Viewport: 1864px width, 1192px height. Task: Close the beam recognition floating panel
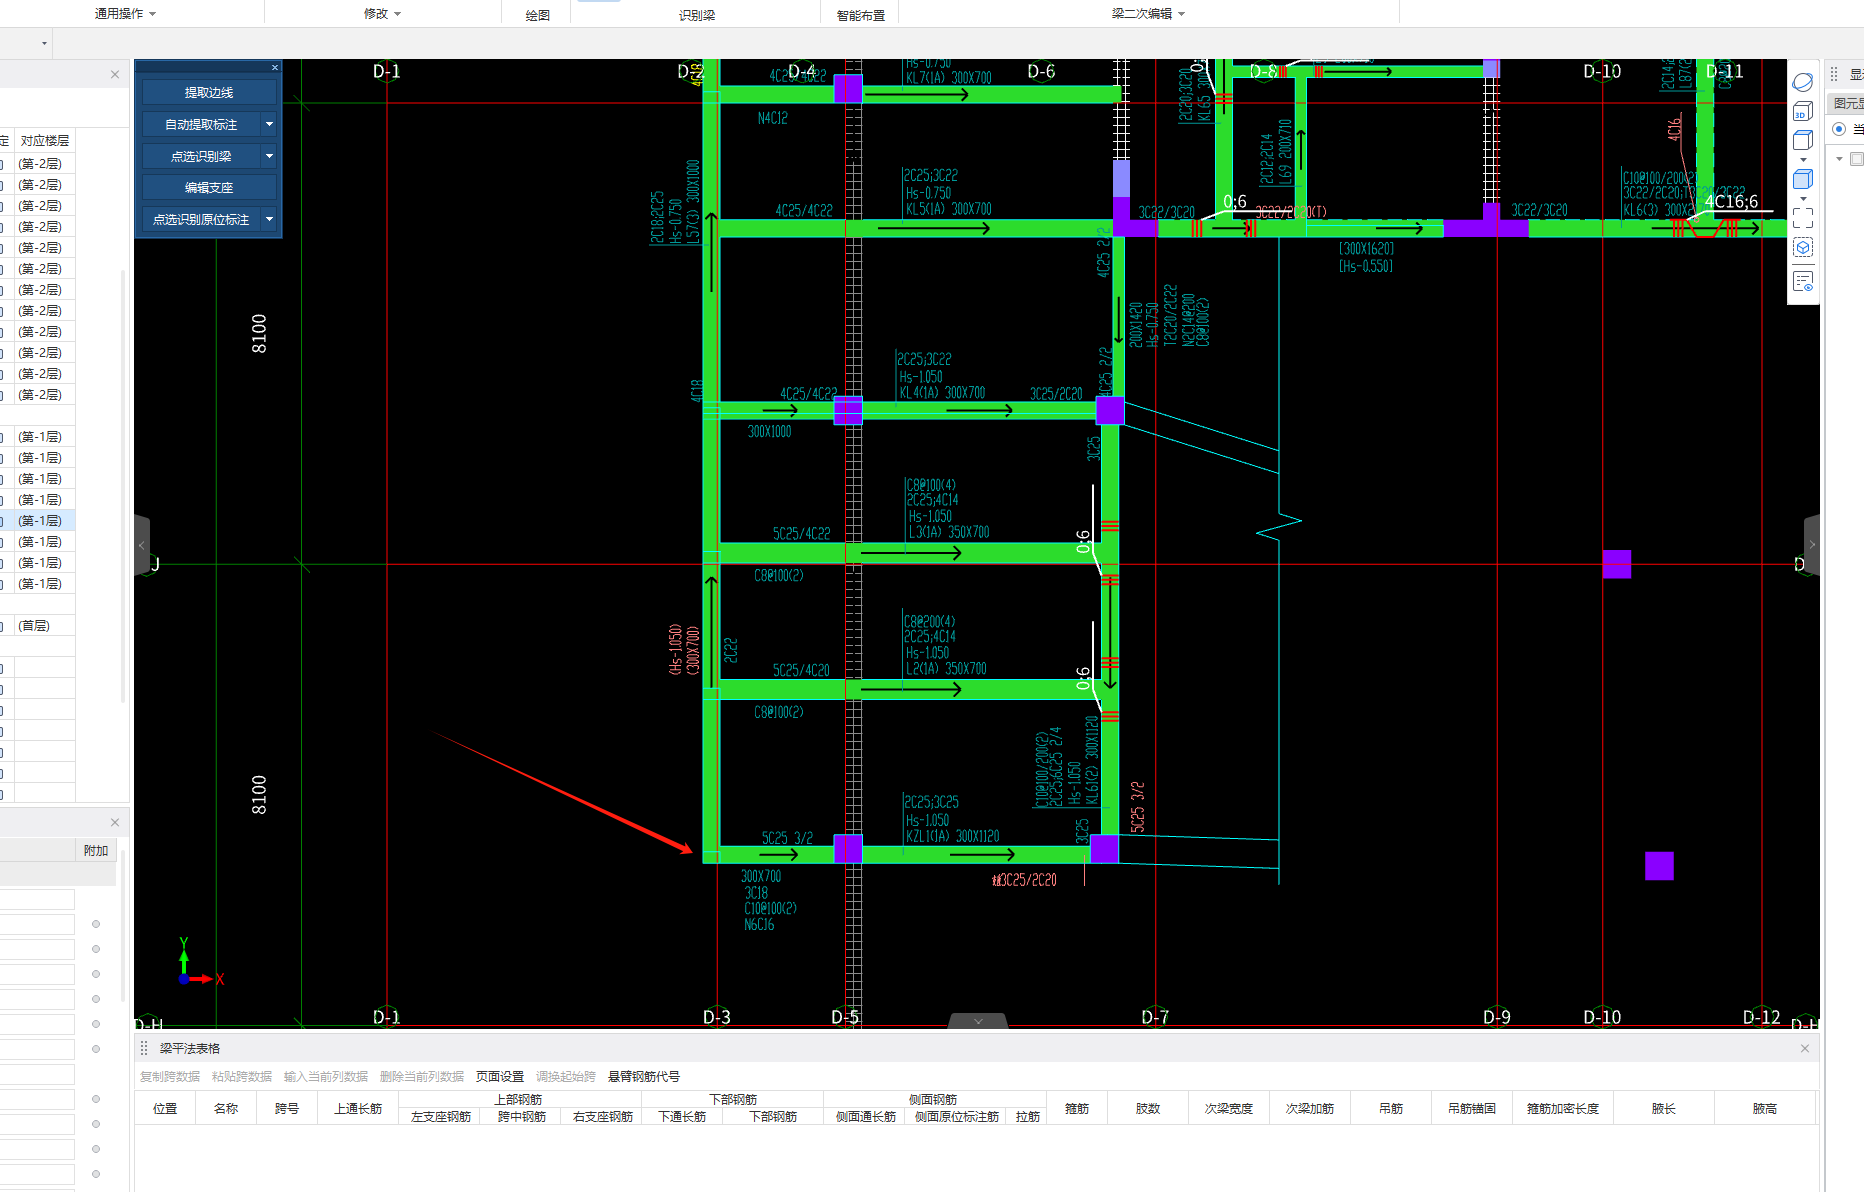pos(275,68)
